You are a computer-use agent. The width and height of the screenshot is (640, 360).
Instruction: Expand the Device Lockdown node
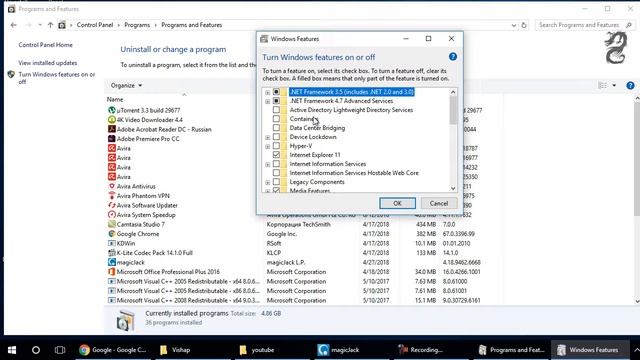(x=268, y=137)
